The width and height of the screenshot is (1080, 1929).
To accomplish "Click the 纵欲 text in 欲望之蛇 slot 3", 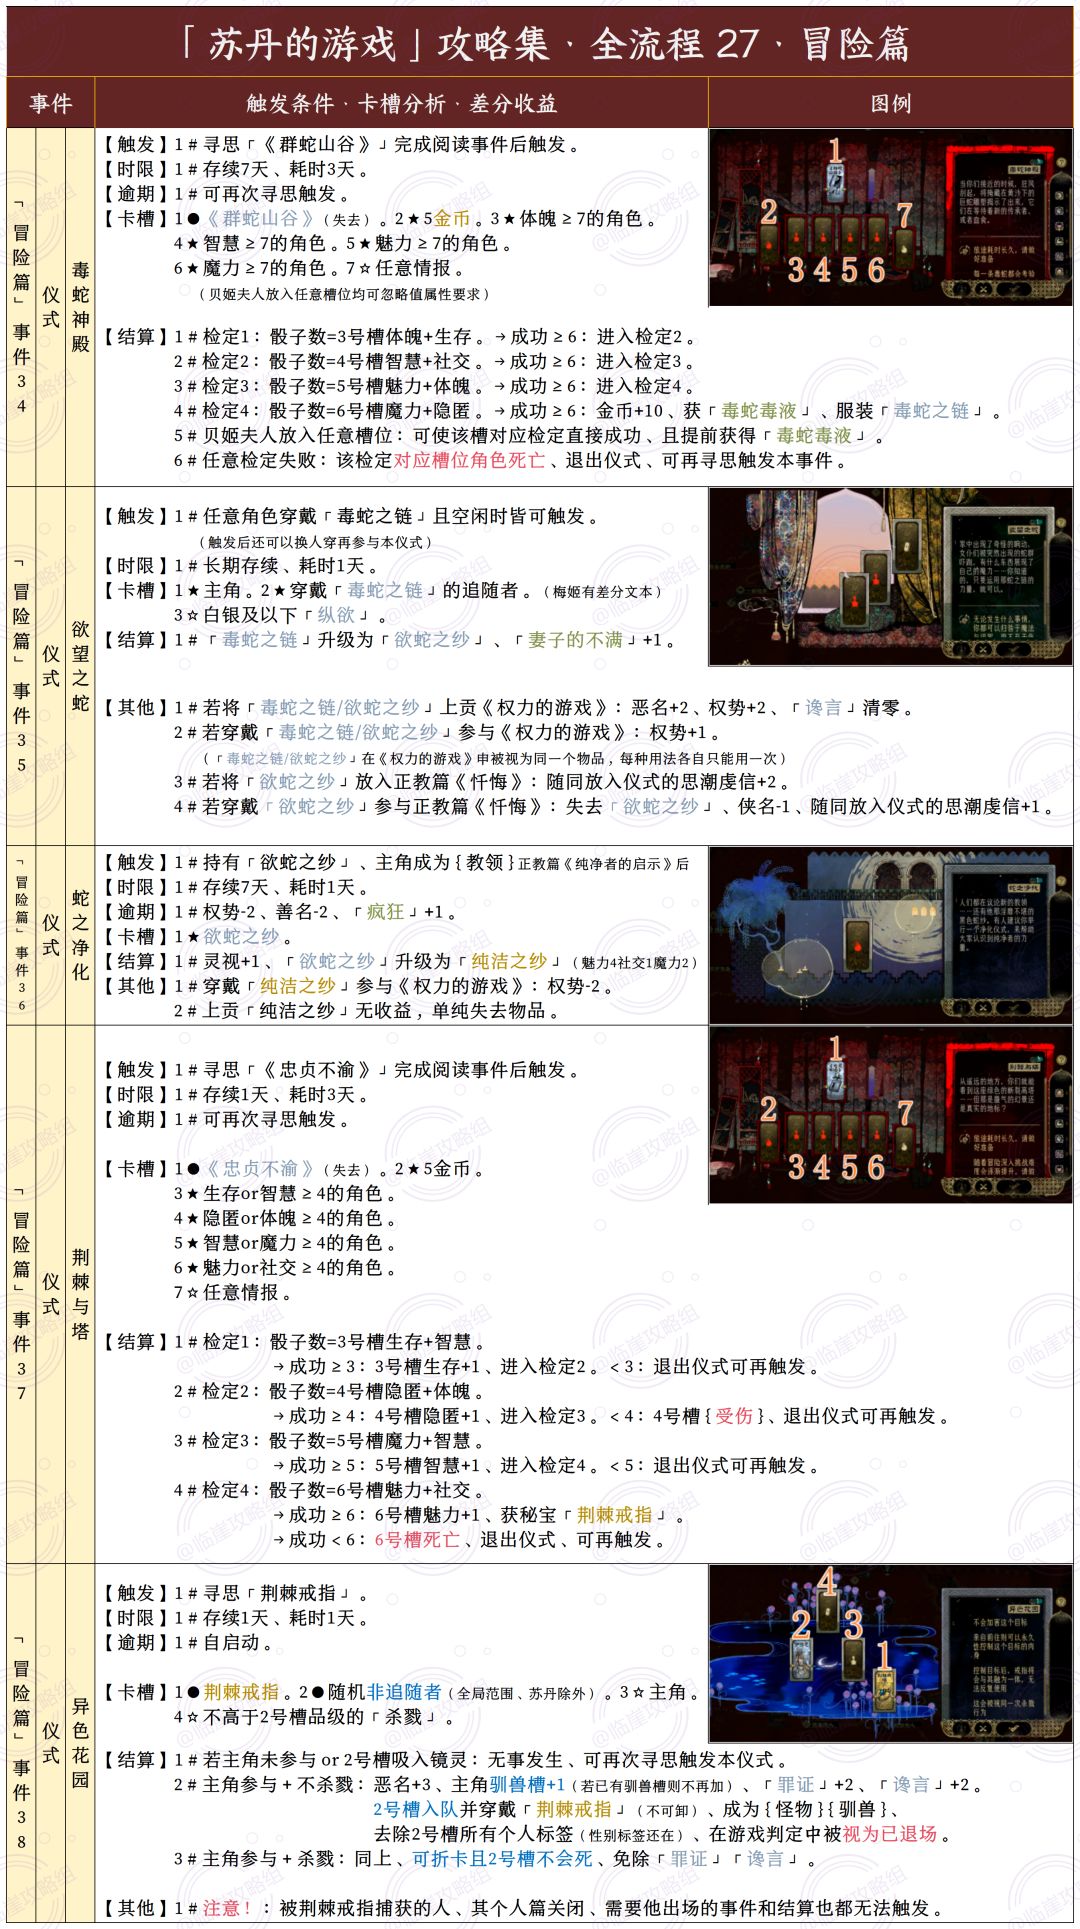I will click(x=337, y=615).
